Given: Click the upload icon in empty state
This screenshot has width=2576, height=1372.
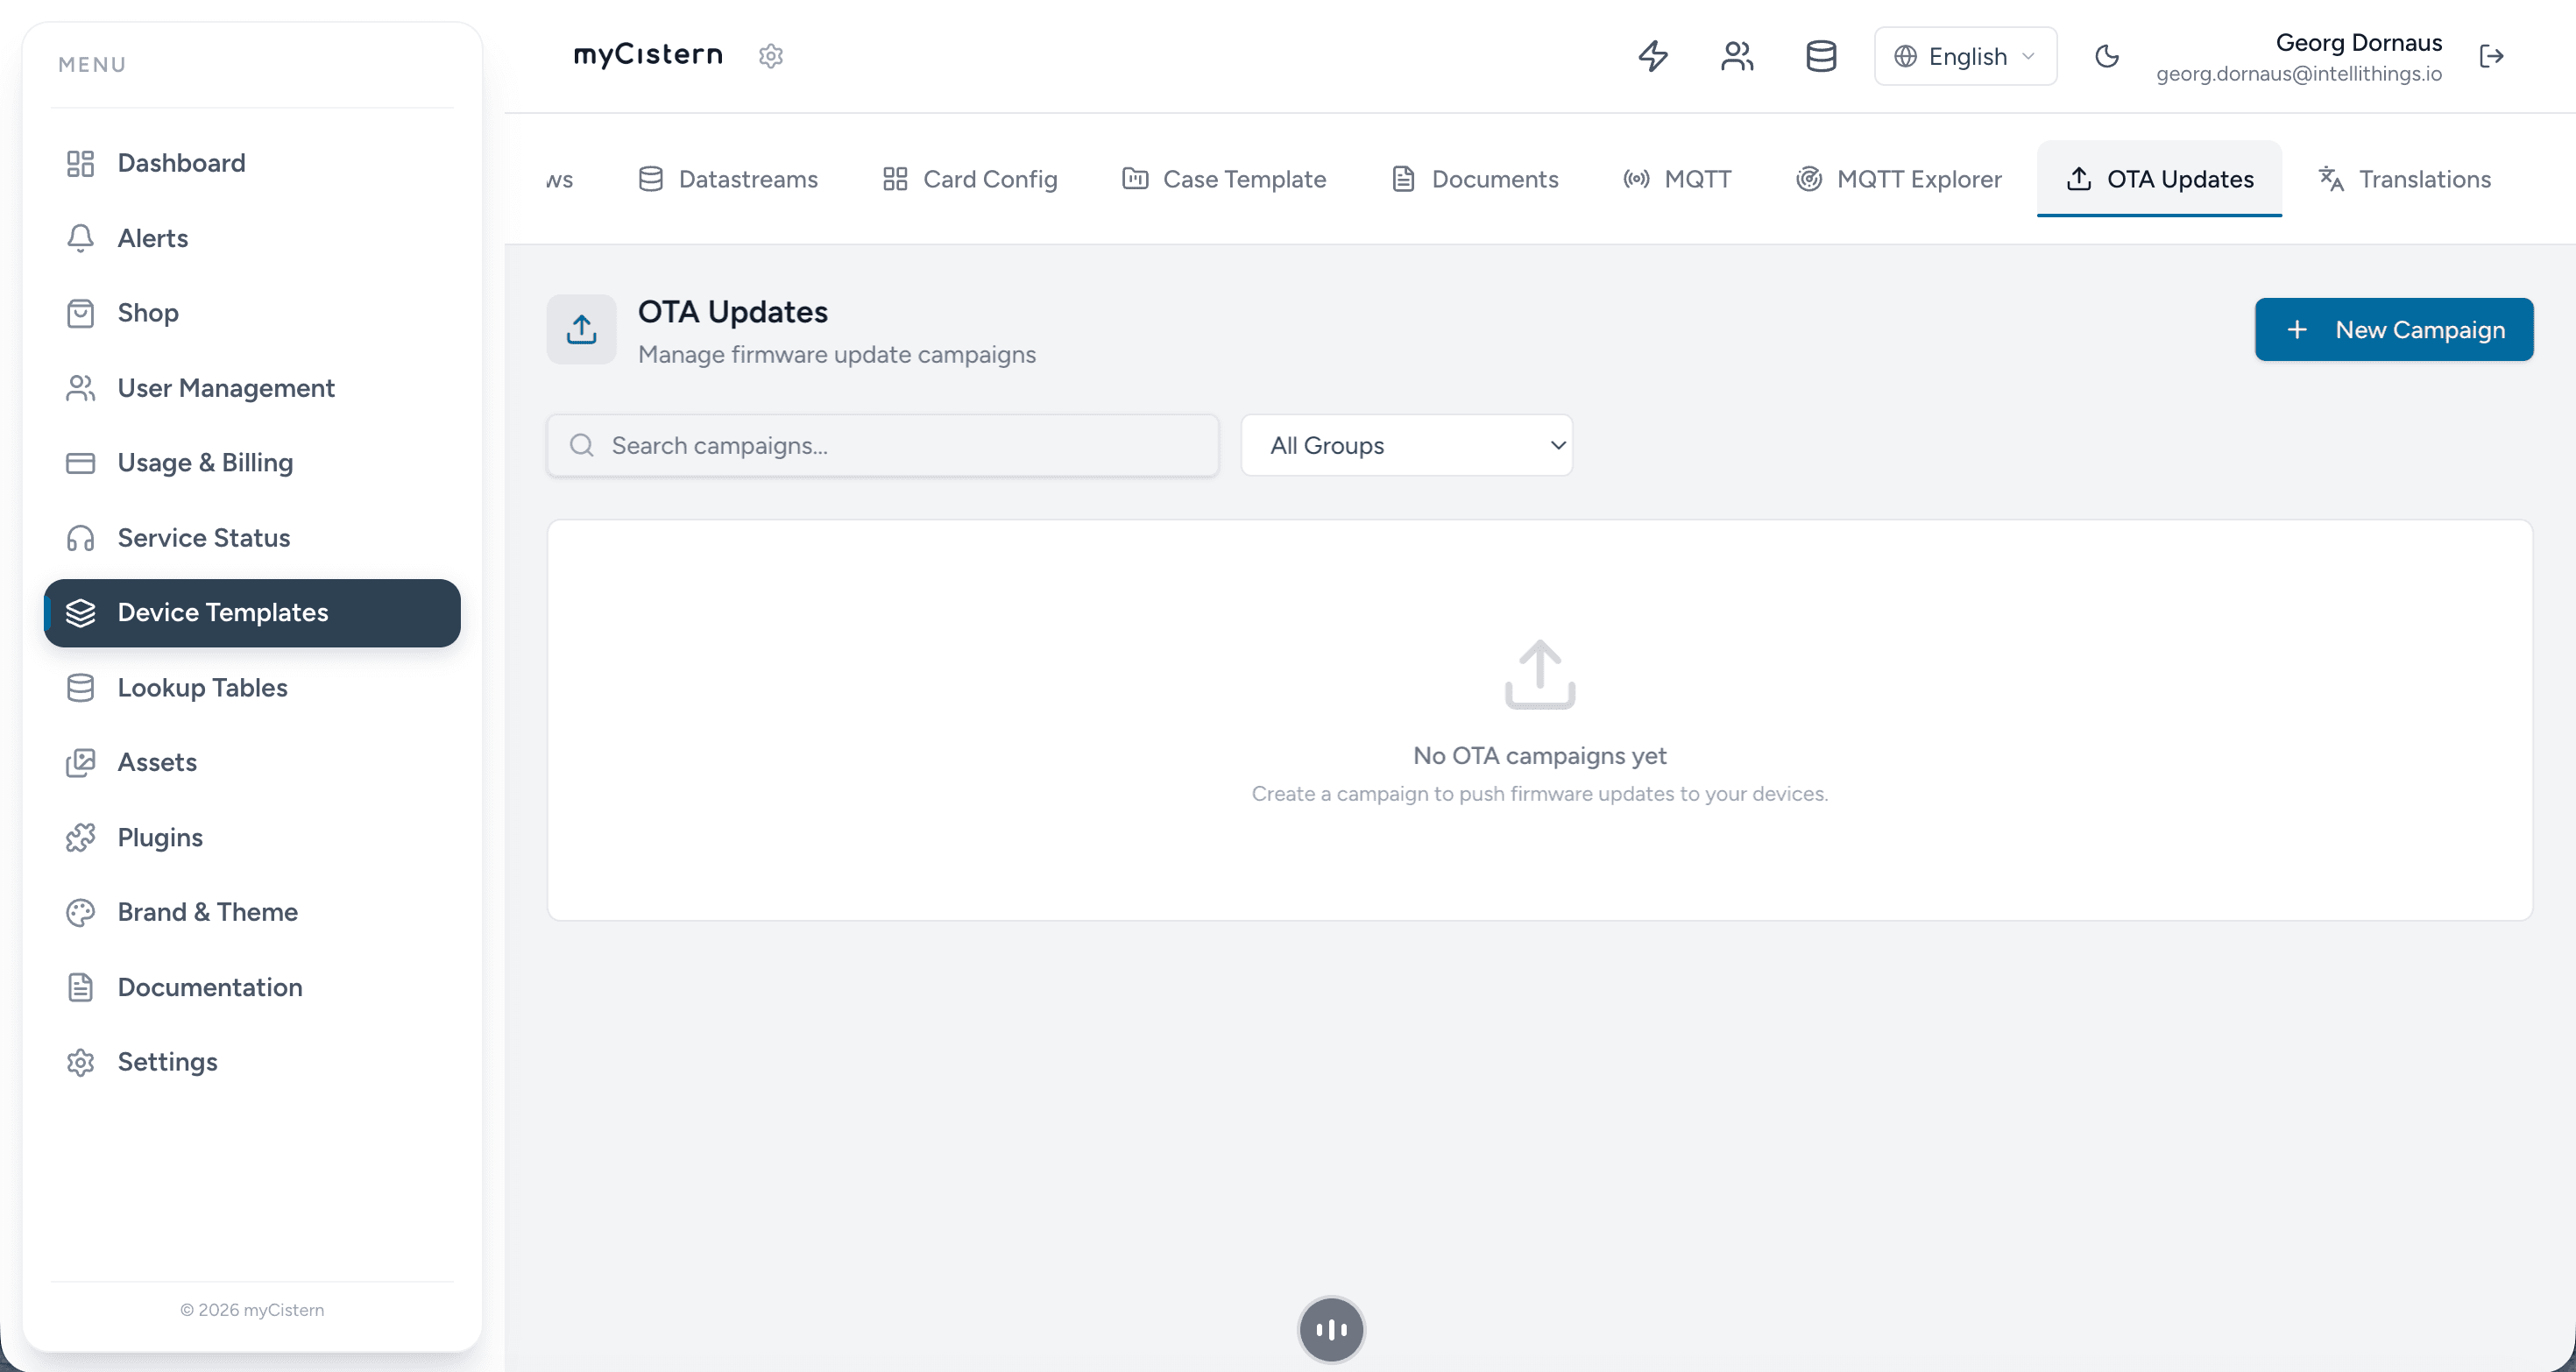Looking at the screenshot, I should click(x=1540, y=675).
